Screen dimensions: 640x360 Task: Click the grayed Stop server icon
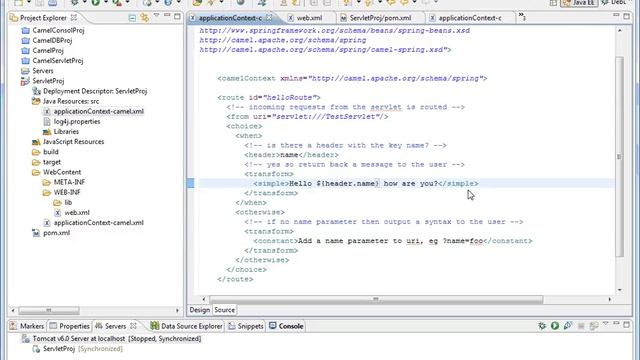coord(581,326)
